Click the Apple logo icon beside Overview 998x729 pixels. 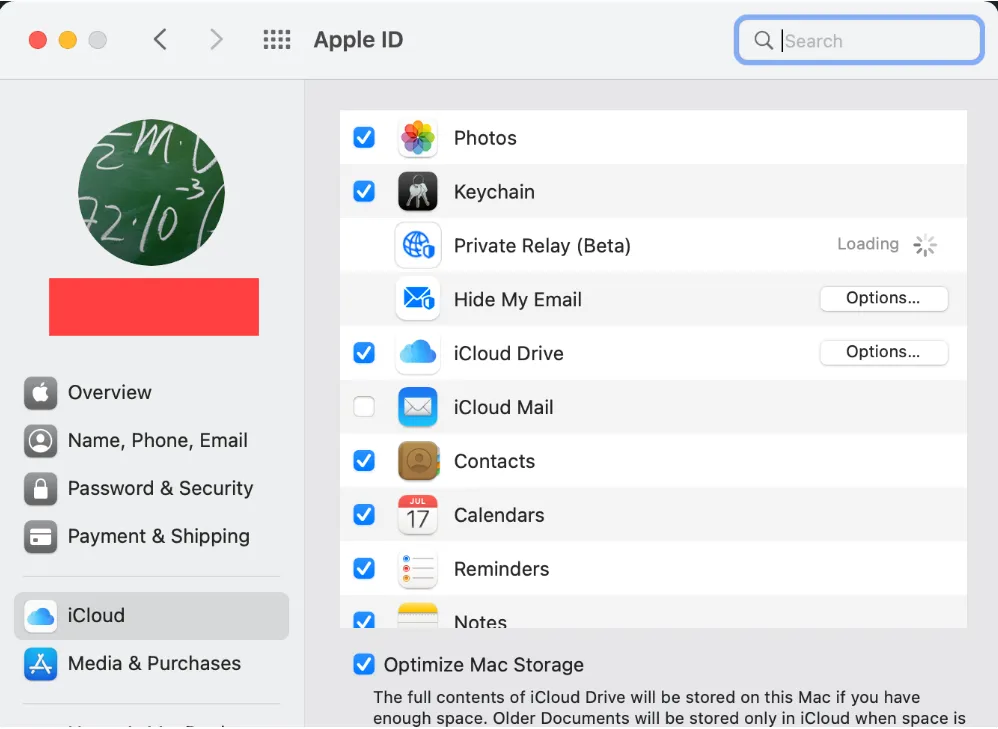point(41,393)
